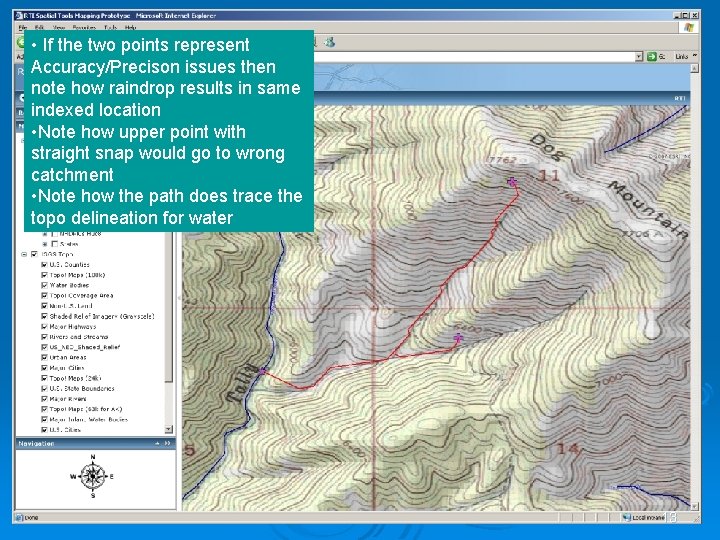The height and width of the screenshot is (540, 720).
Task: Click the 'Done' status bar text
Action: click(32, 518)
